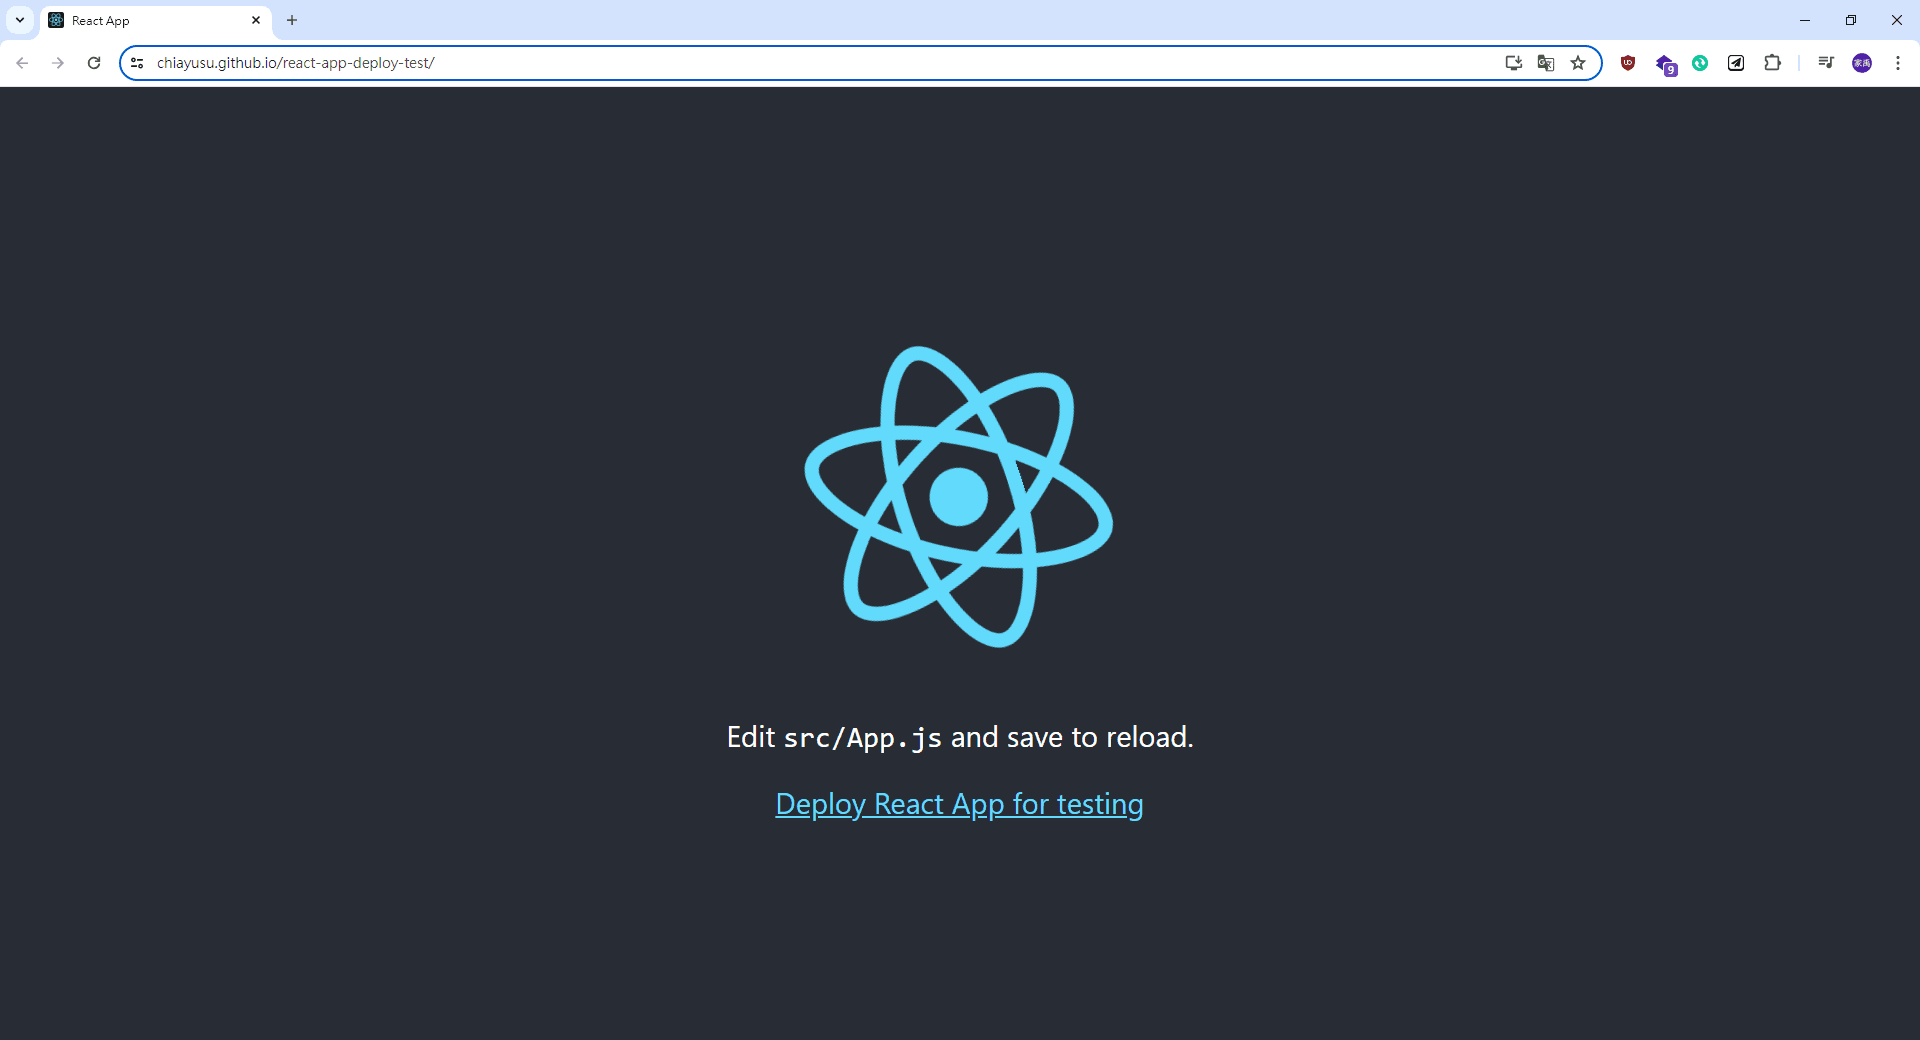Click the browser back arrow
Viewport: 1920px width, 1040px height.
(22, 63)
